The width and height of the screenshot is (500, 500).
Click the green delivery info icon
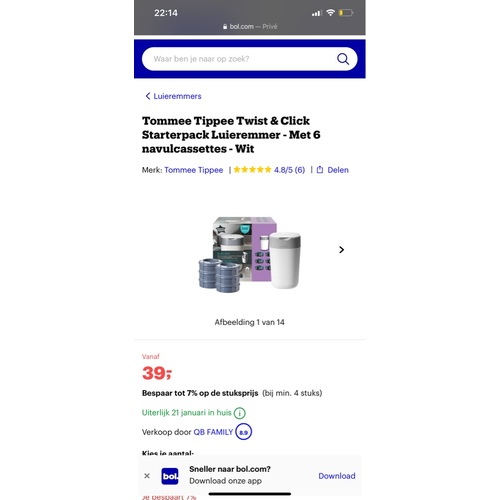click(239, 413)
